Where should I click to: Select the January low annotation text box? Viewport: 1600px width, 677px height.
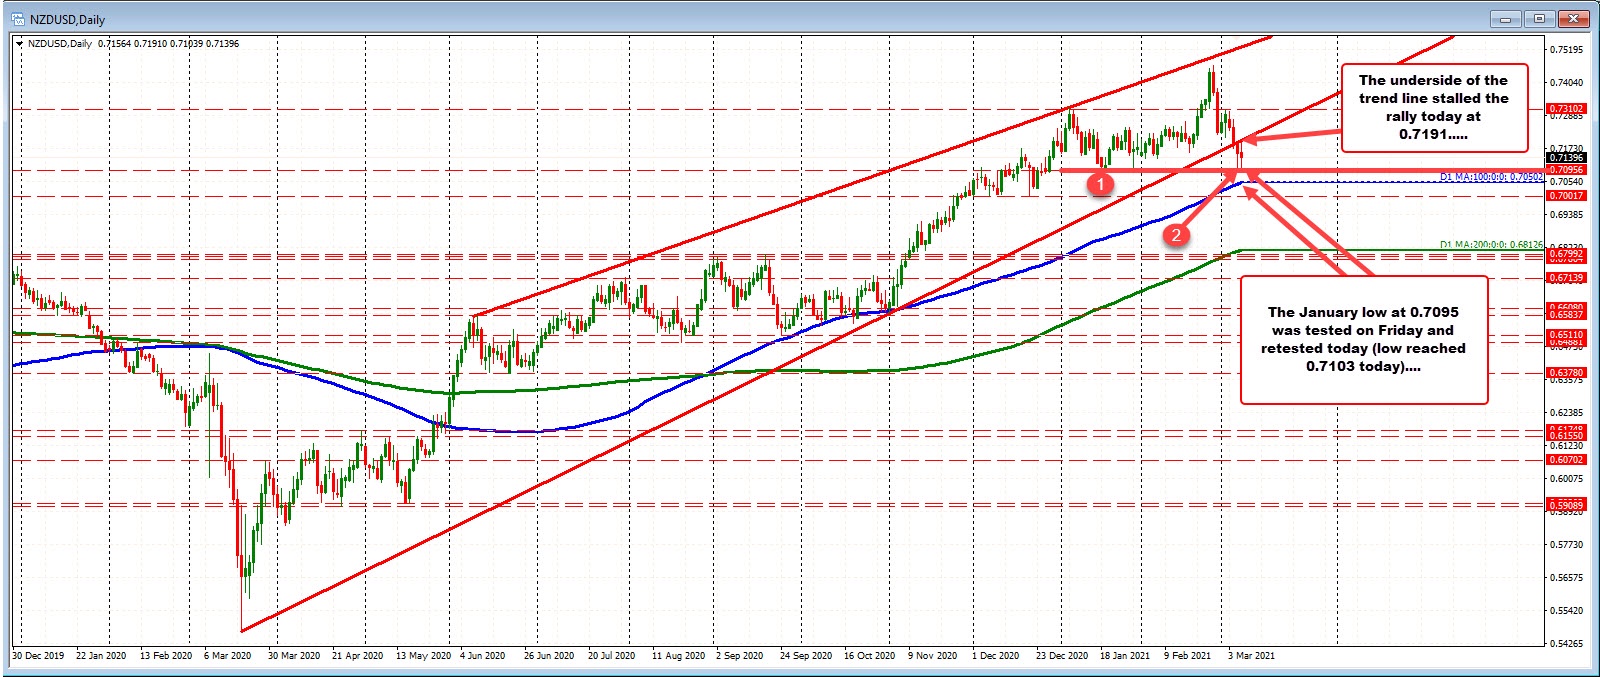pyautogui.click(x=1363, y=340)
